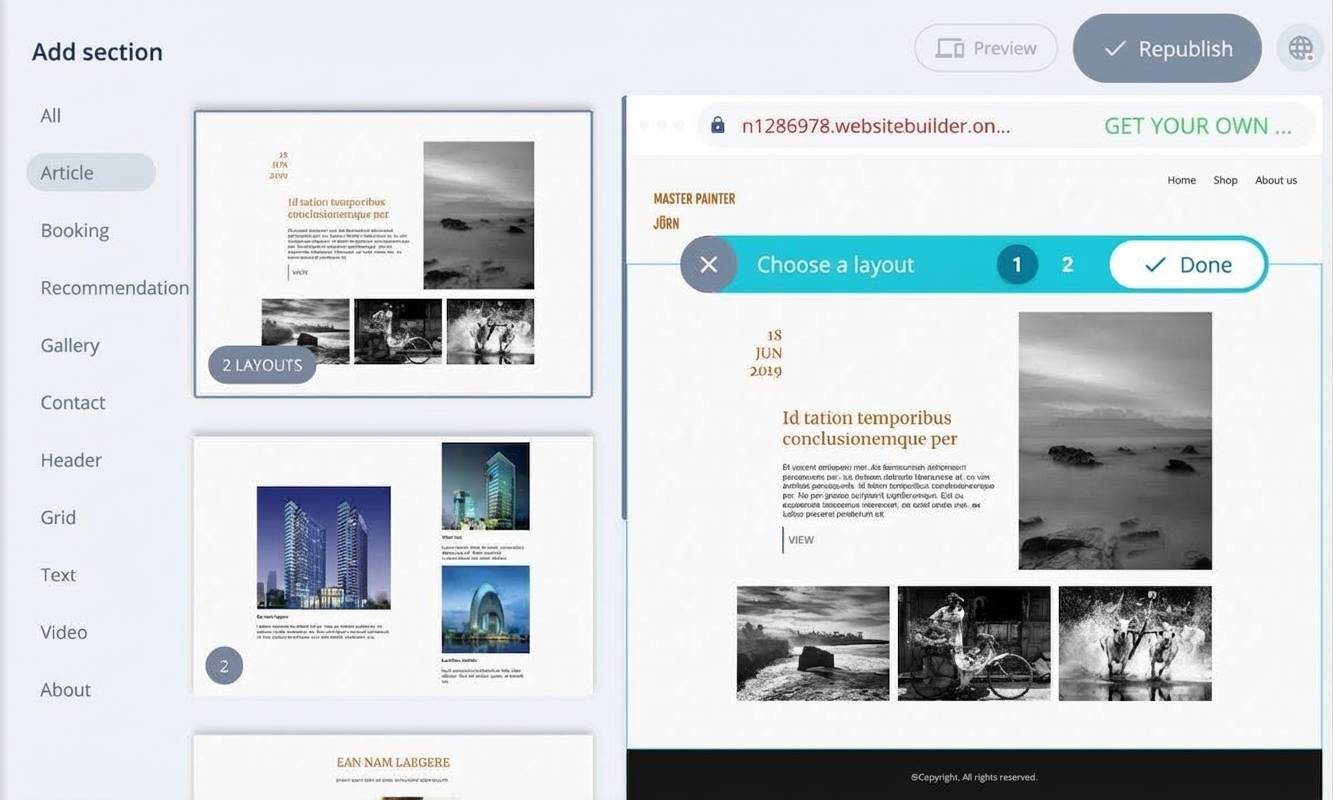Viewport: 1333px width, 800px height.
Task: Click the website URL address field
Action: pyautogui.click(x=875, y=126)
